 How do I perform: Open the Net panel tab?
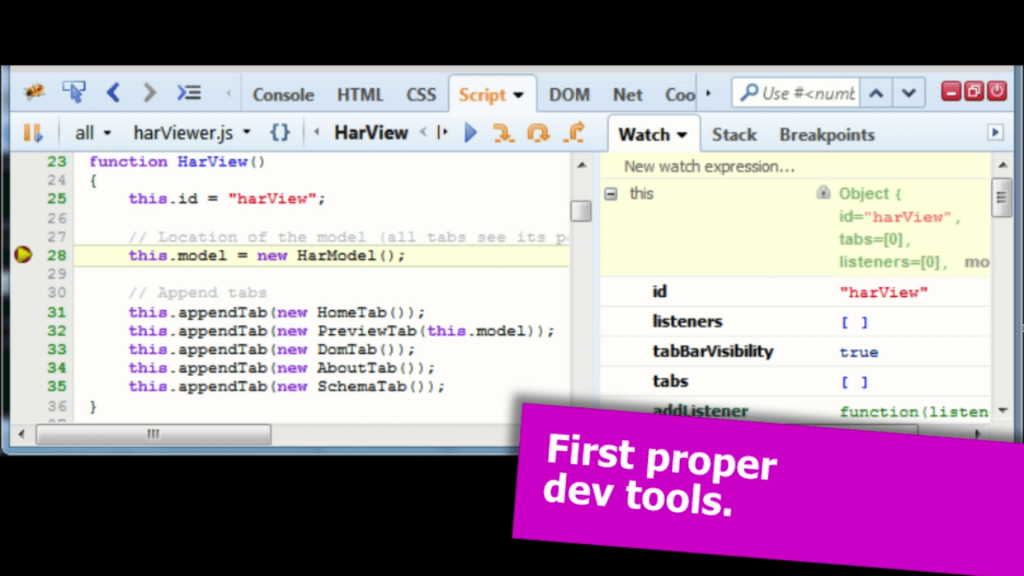tap(627, 95)
